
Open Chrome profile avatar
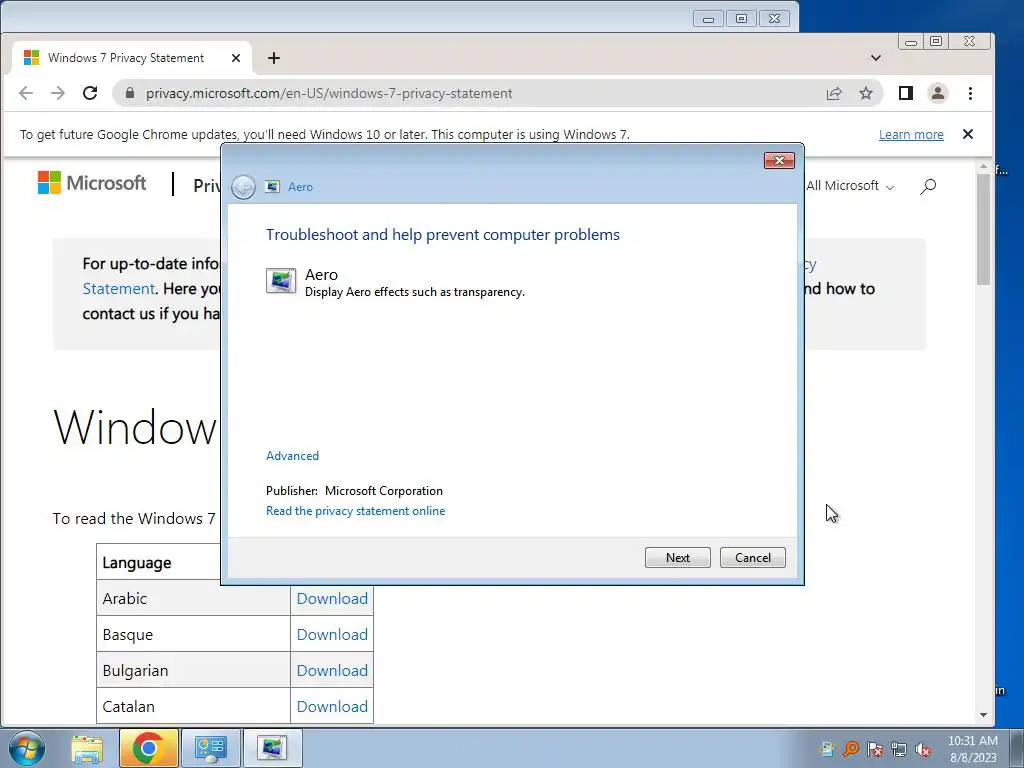(x=938, y=93)
